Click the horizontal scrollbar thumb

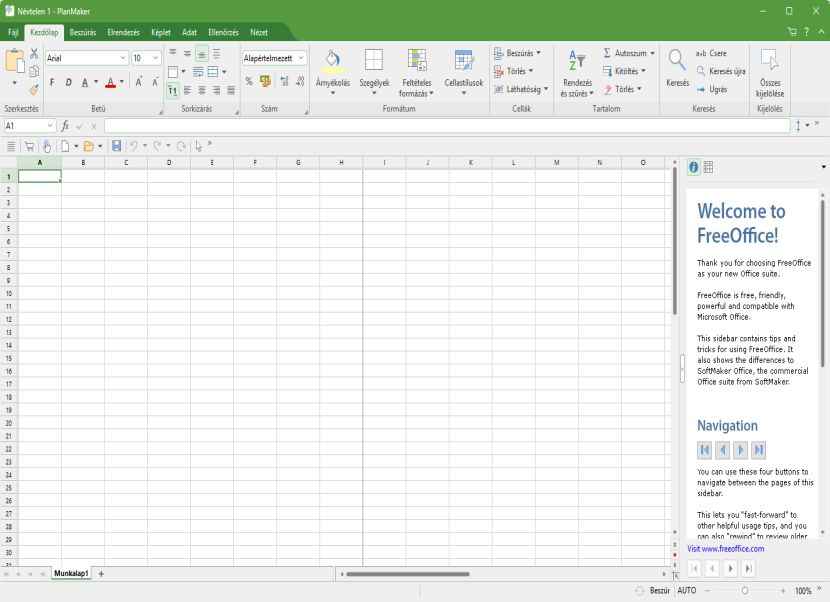[408, 574]
